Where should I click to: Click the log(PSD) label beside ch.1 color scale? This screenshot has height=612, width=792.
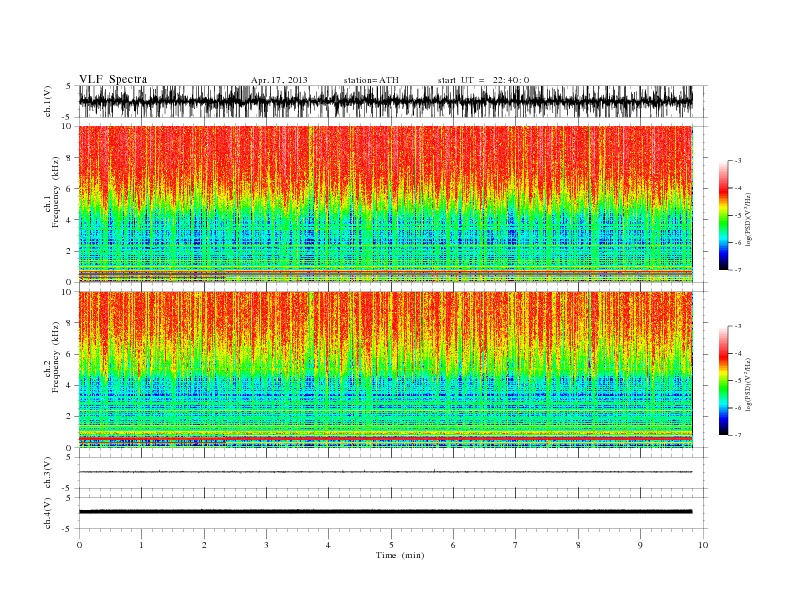(x=748, y=219)
